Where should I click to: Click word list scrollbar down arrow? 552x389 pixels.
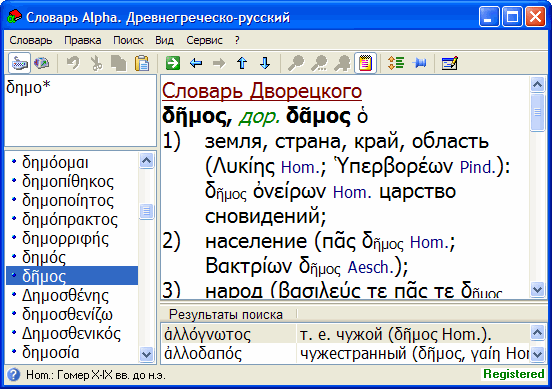146,354
